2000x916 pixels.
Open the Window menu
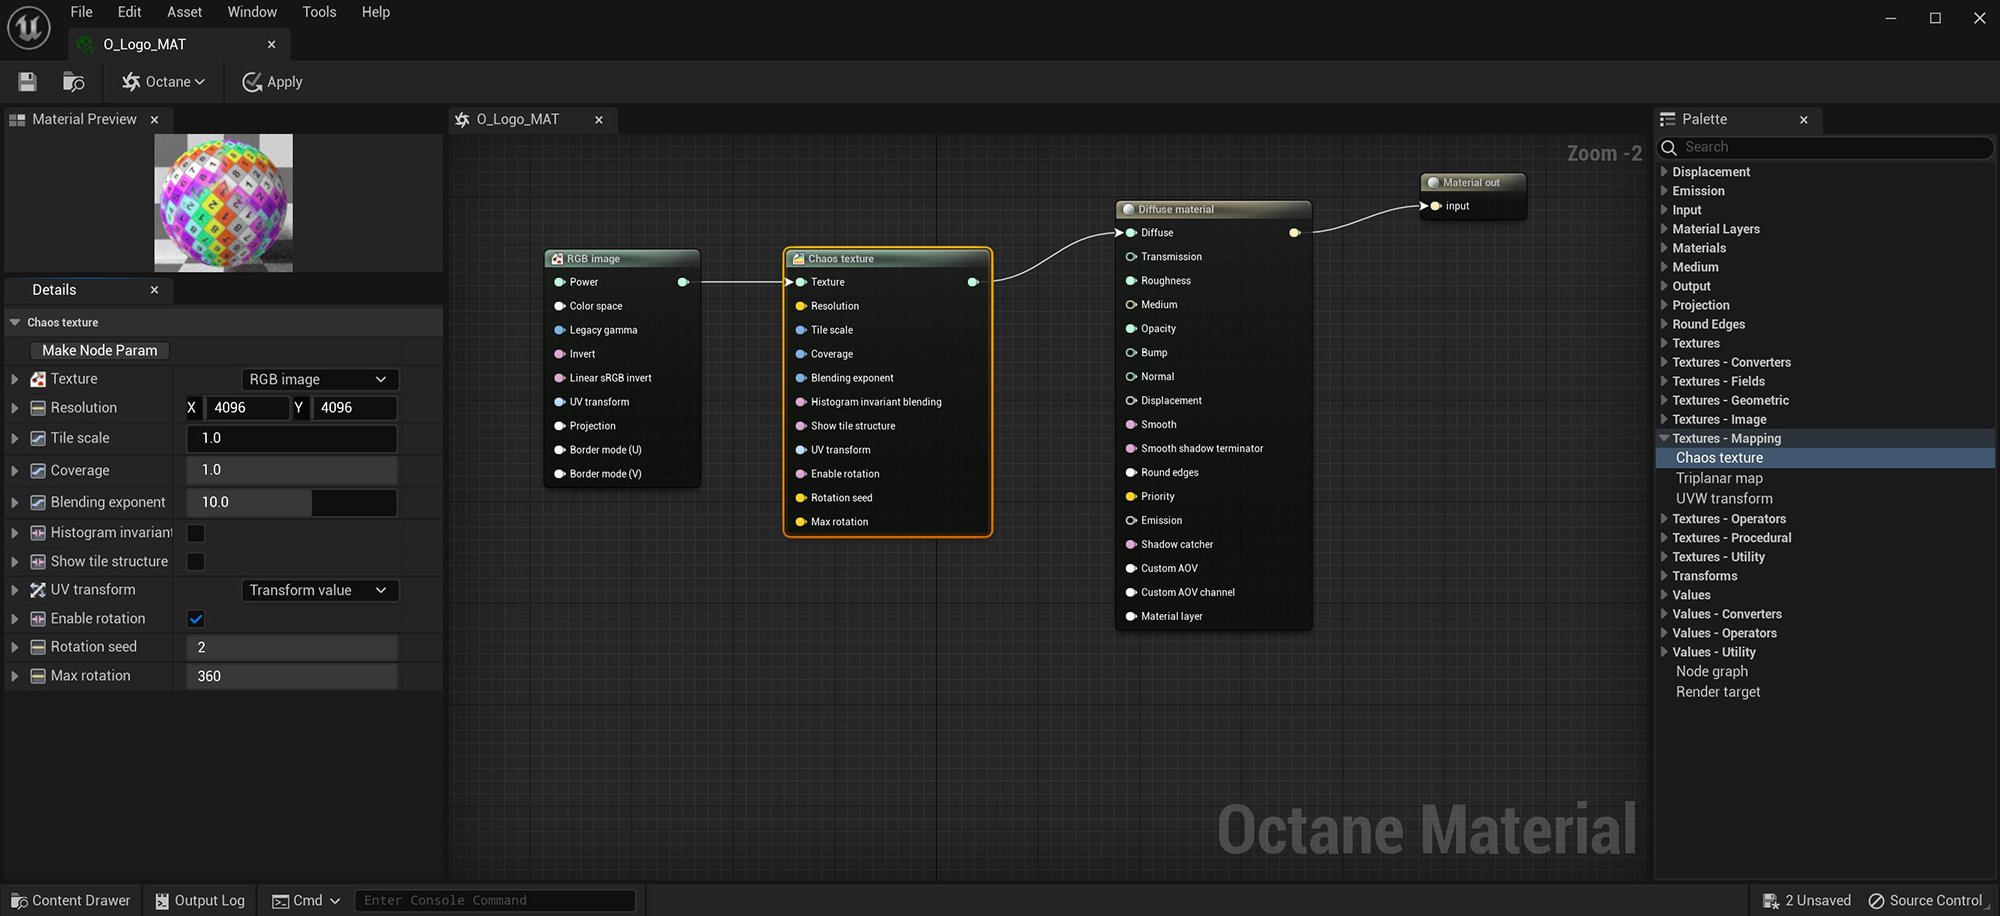click(252, 12)
